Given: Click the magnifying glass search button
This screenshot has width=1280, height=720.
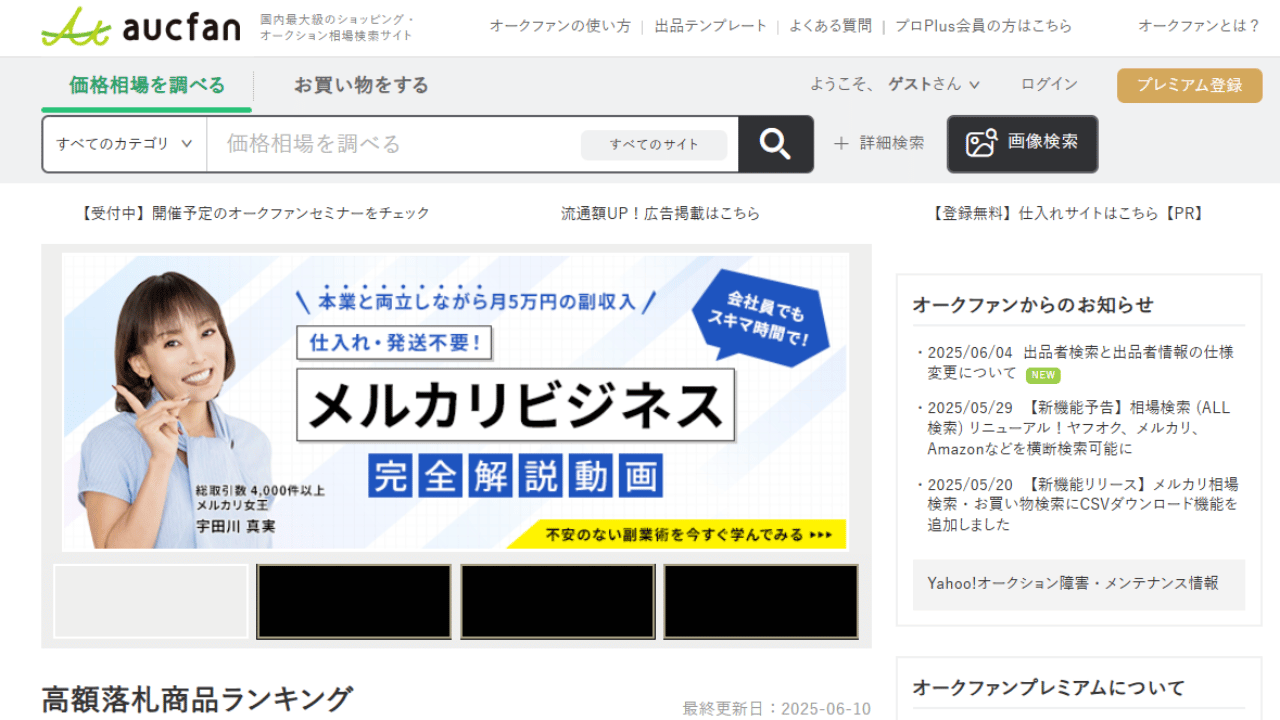Looking at the screenshot, I should (x=775, y=144).
